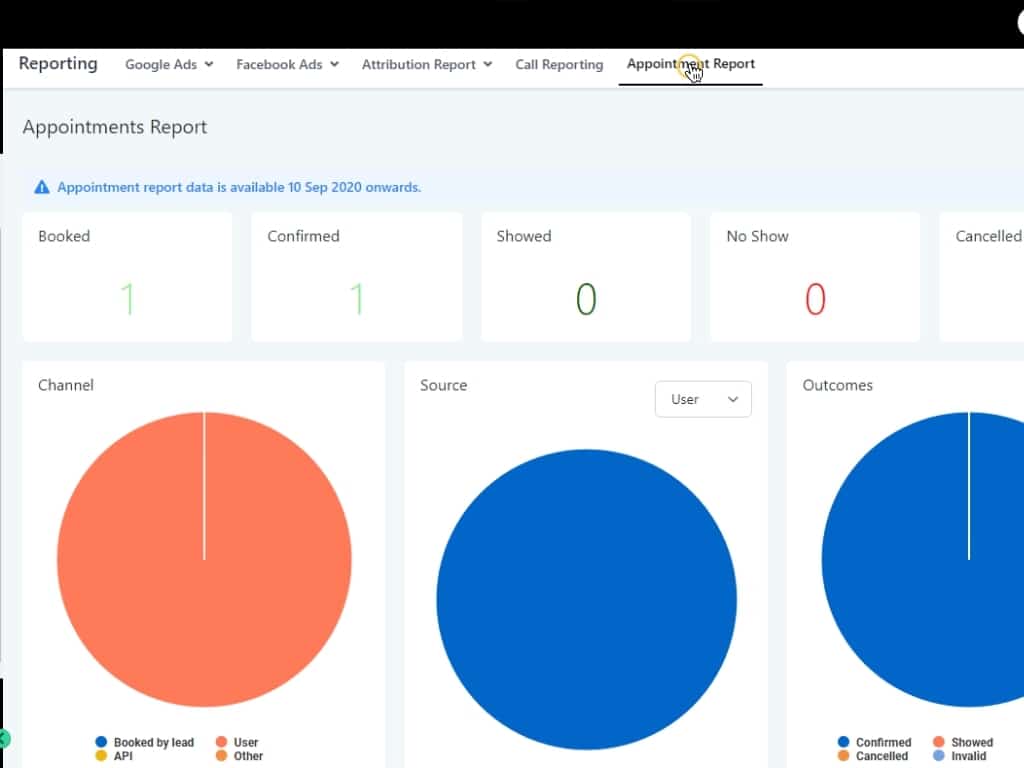Open the User dropdown in Source panel
Image resolution: width=1024 pixels, height=768 pixels.
703,399
